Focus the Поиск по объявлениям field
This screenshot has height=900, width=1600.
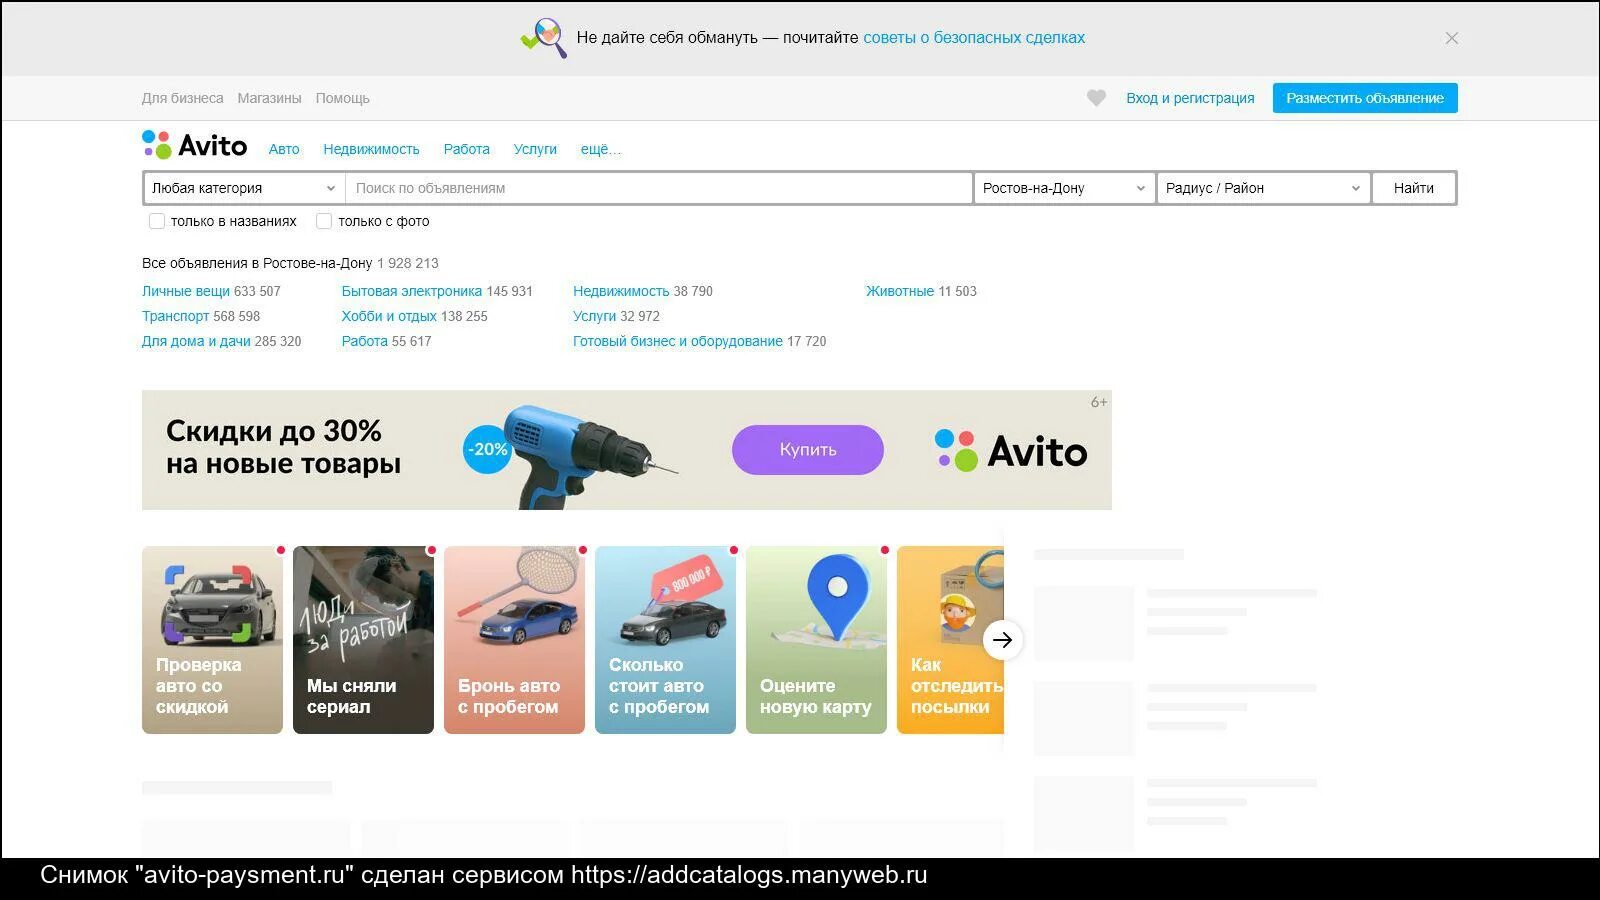(659, 188)
